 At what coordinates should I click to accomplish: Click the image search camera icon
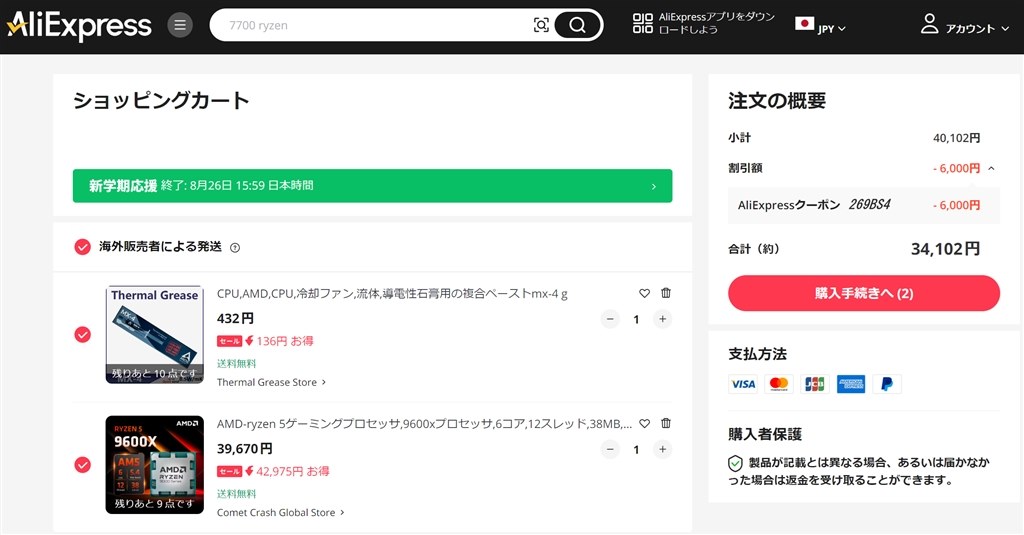click(x=541, y=25)
